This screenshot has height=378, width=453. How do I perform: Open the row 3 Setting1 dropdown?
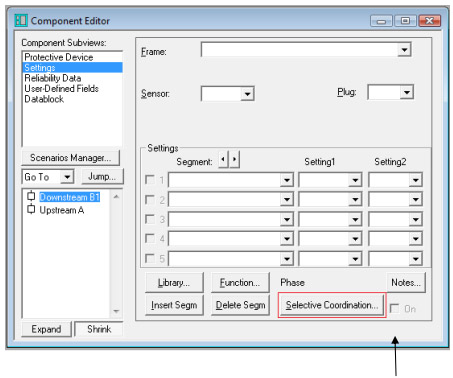coord(355,219)
